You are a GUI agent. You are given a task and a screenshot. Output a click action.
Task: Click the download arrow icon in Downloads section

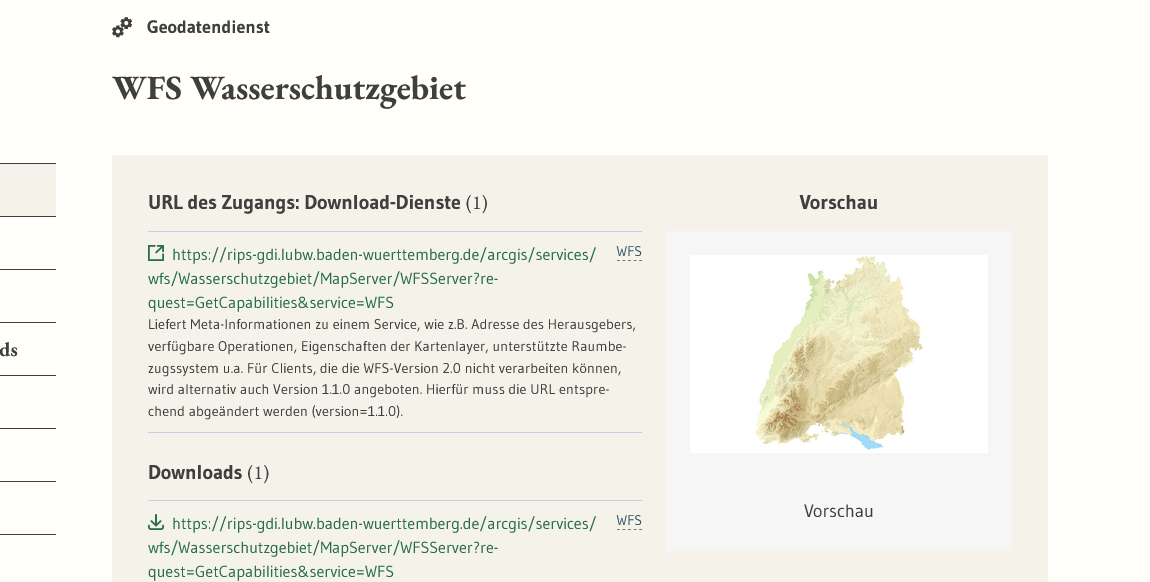coord(156,521)
